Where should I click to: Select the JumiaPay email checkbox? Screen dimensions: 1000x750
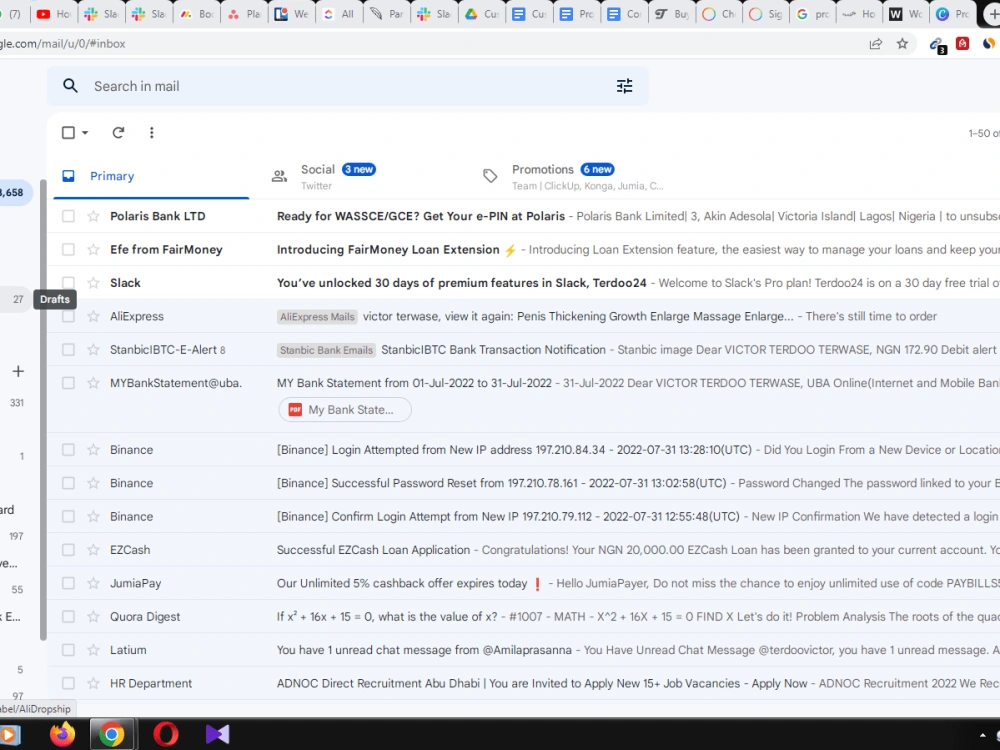[68, 583]
